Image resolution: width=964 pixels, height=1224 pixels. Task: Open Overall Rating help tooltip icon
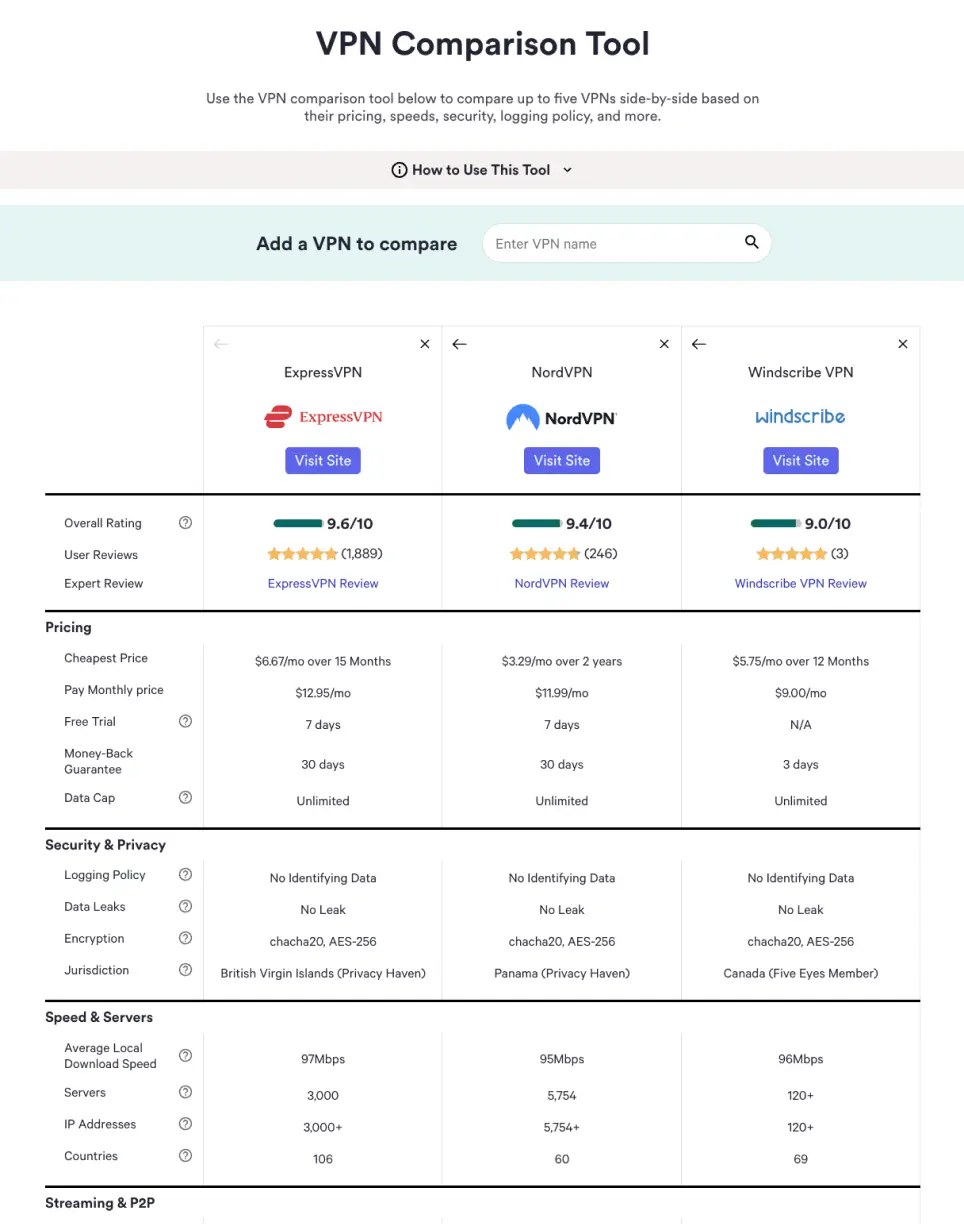[x=185, y=523]
